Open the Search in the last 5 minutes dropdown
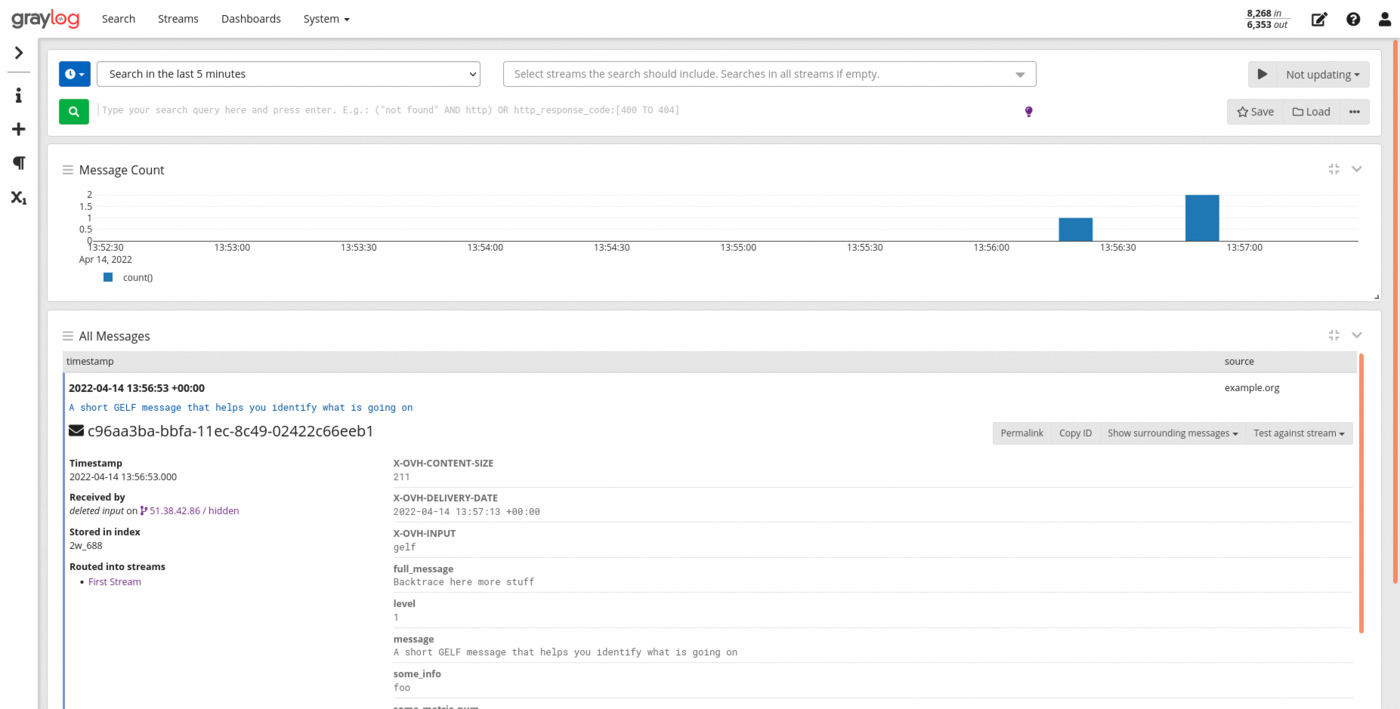 (x=288, y=74)
